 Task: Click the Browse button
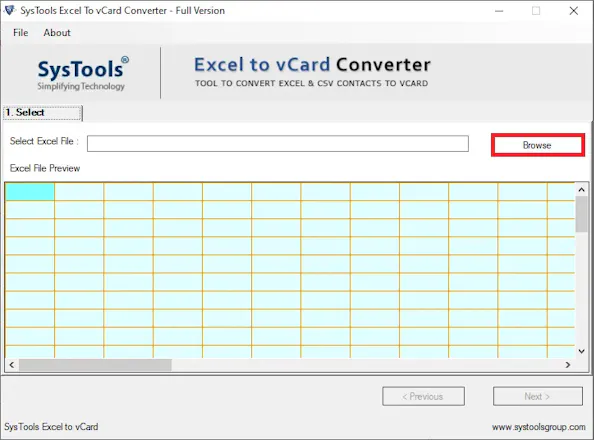point(538,145)
